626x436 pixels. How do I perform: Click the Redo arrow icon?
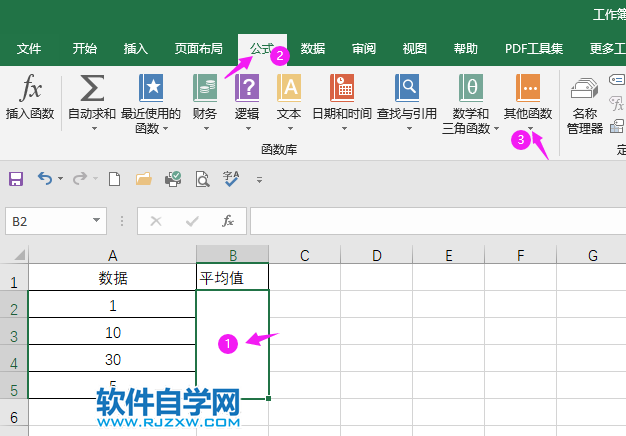click(x=80, y=178)
